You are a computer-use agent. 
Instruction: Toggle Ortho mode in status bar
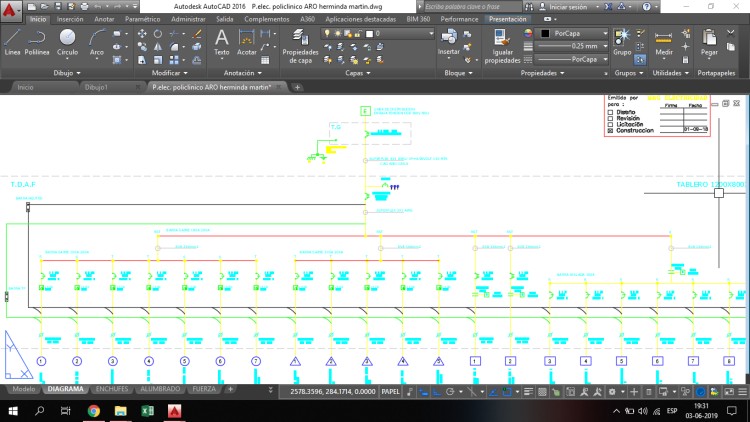437,392
